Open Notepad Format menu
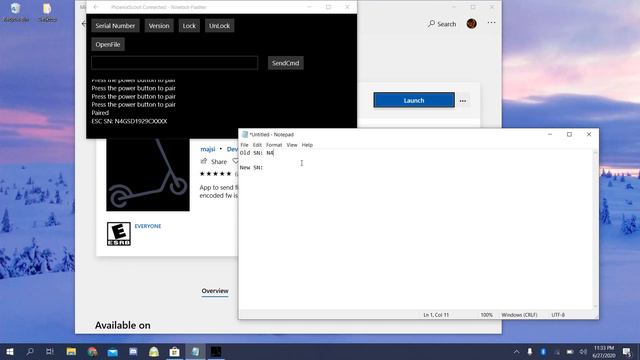The width and height of the screenshot is (640, 360). point(274,145)
